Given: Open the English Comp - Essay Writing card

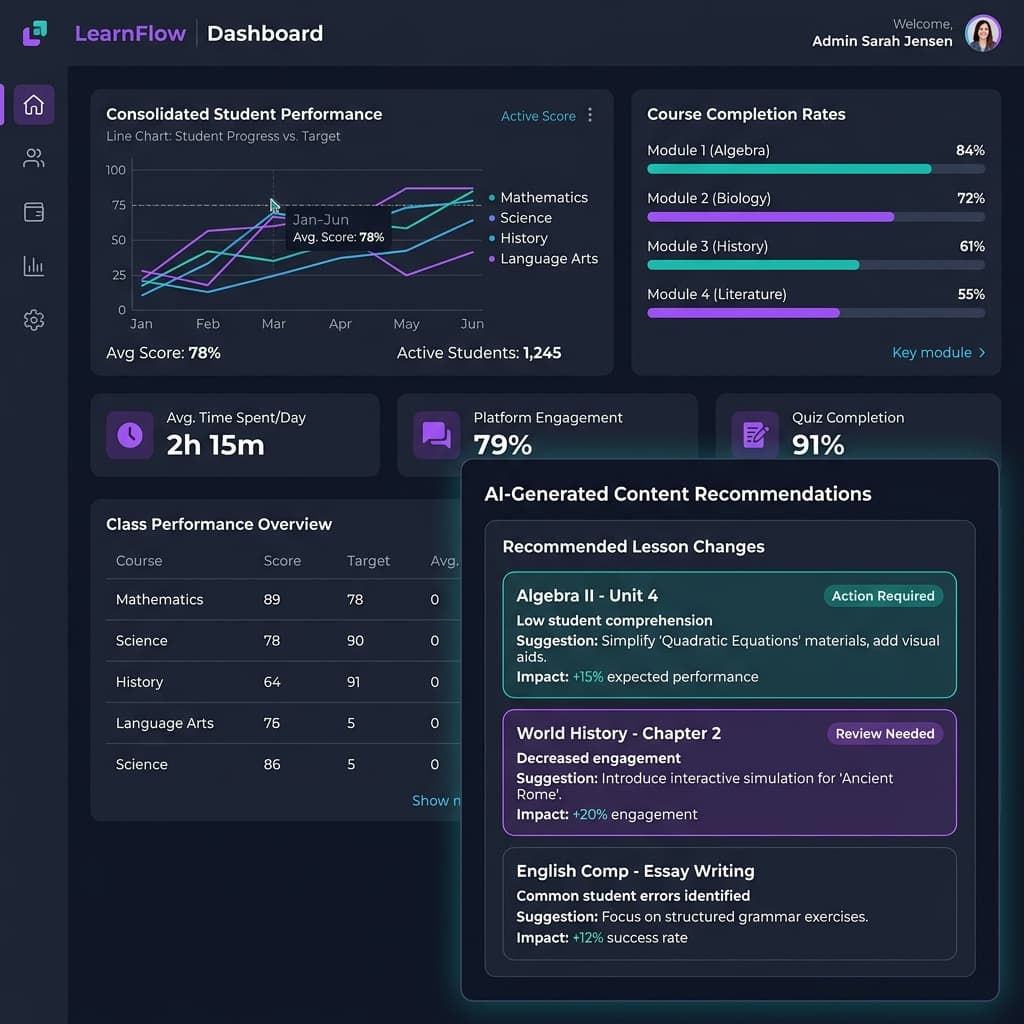Looking at the screenshot, I should [729, 904].
